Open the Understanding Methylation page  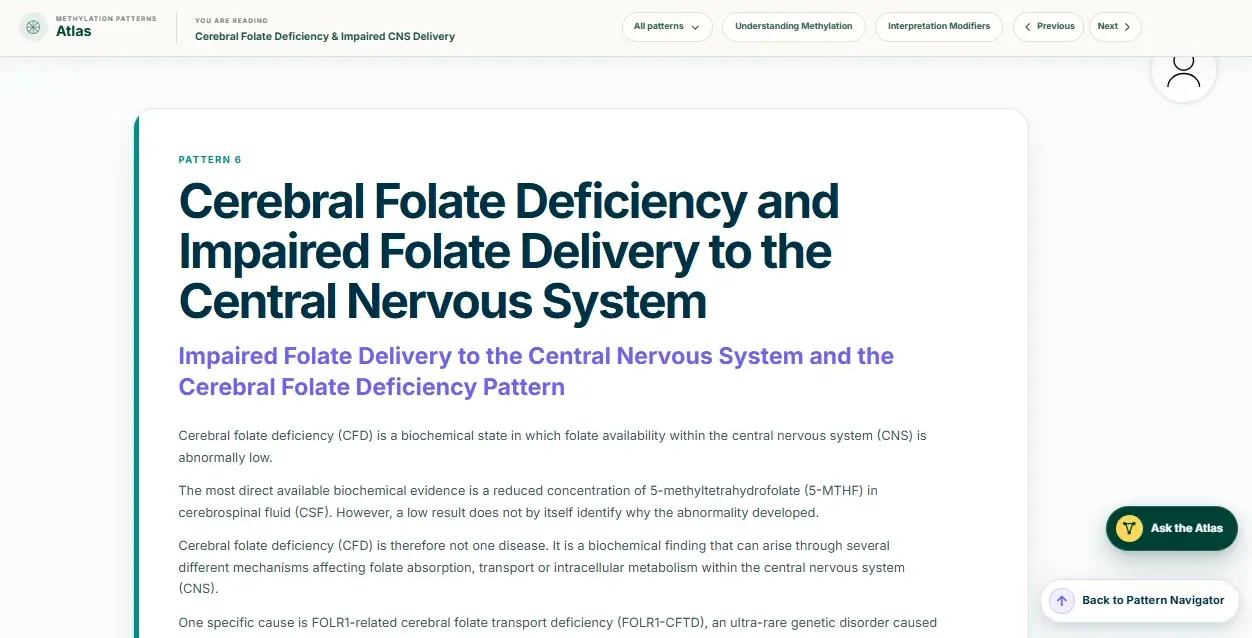coord(794,27)
